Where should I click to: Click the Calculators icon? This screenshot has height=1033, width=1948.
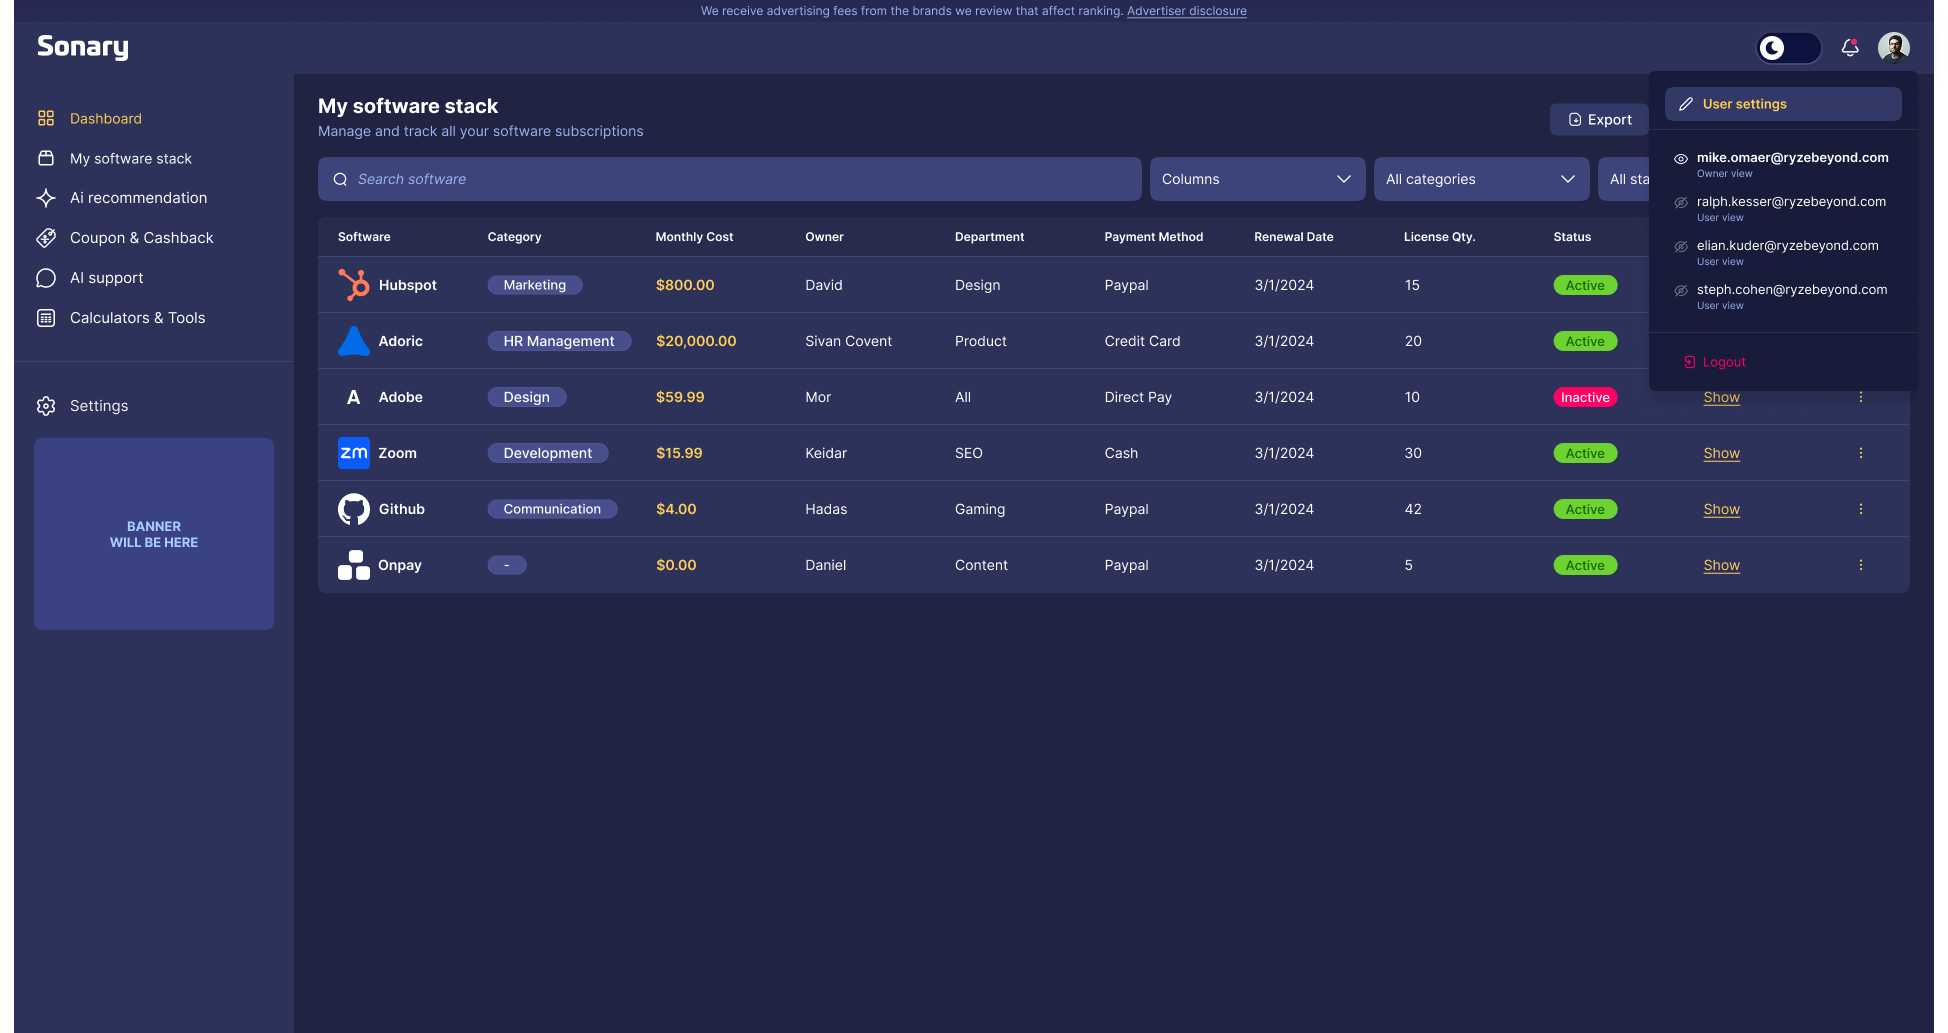46,318
